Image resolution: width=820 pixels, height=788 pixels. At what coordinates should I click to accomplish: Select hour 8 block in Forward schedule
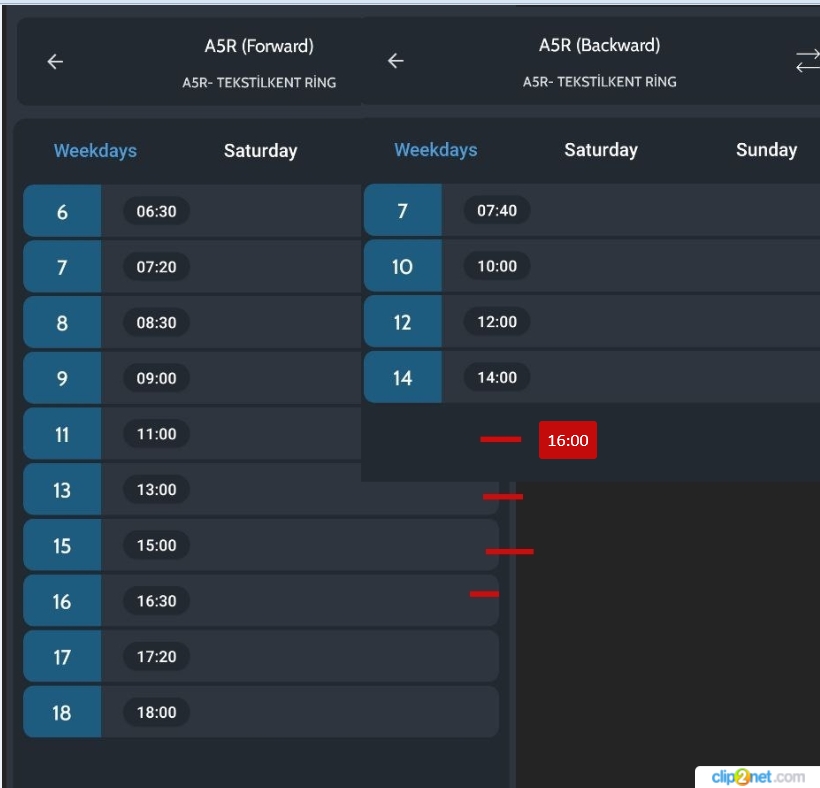(x=62, y=323)
